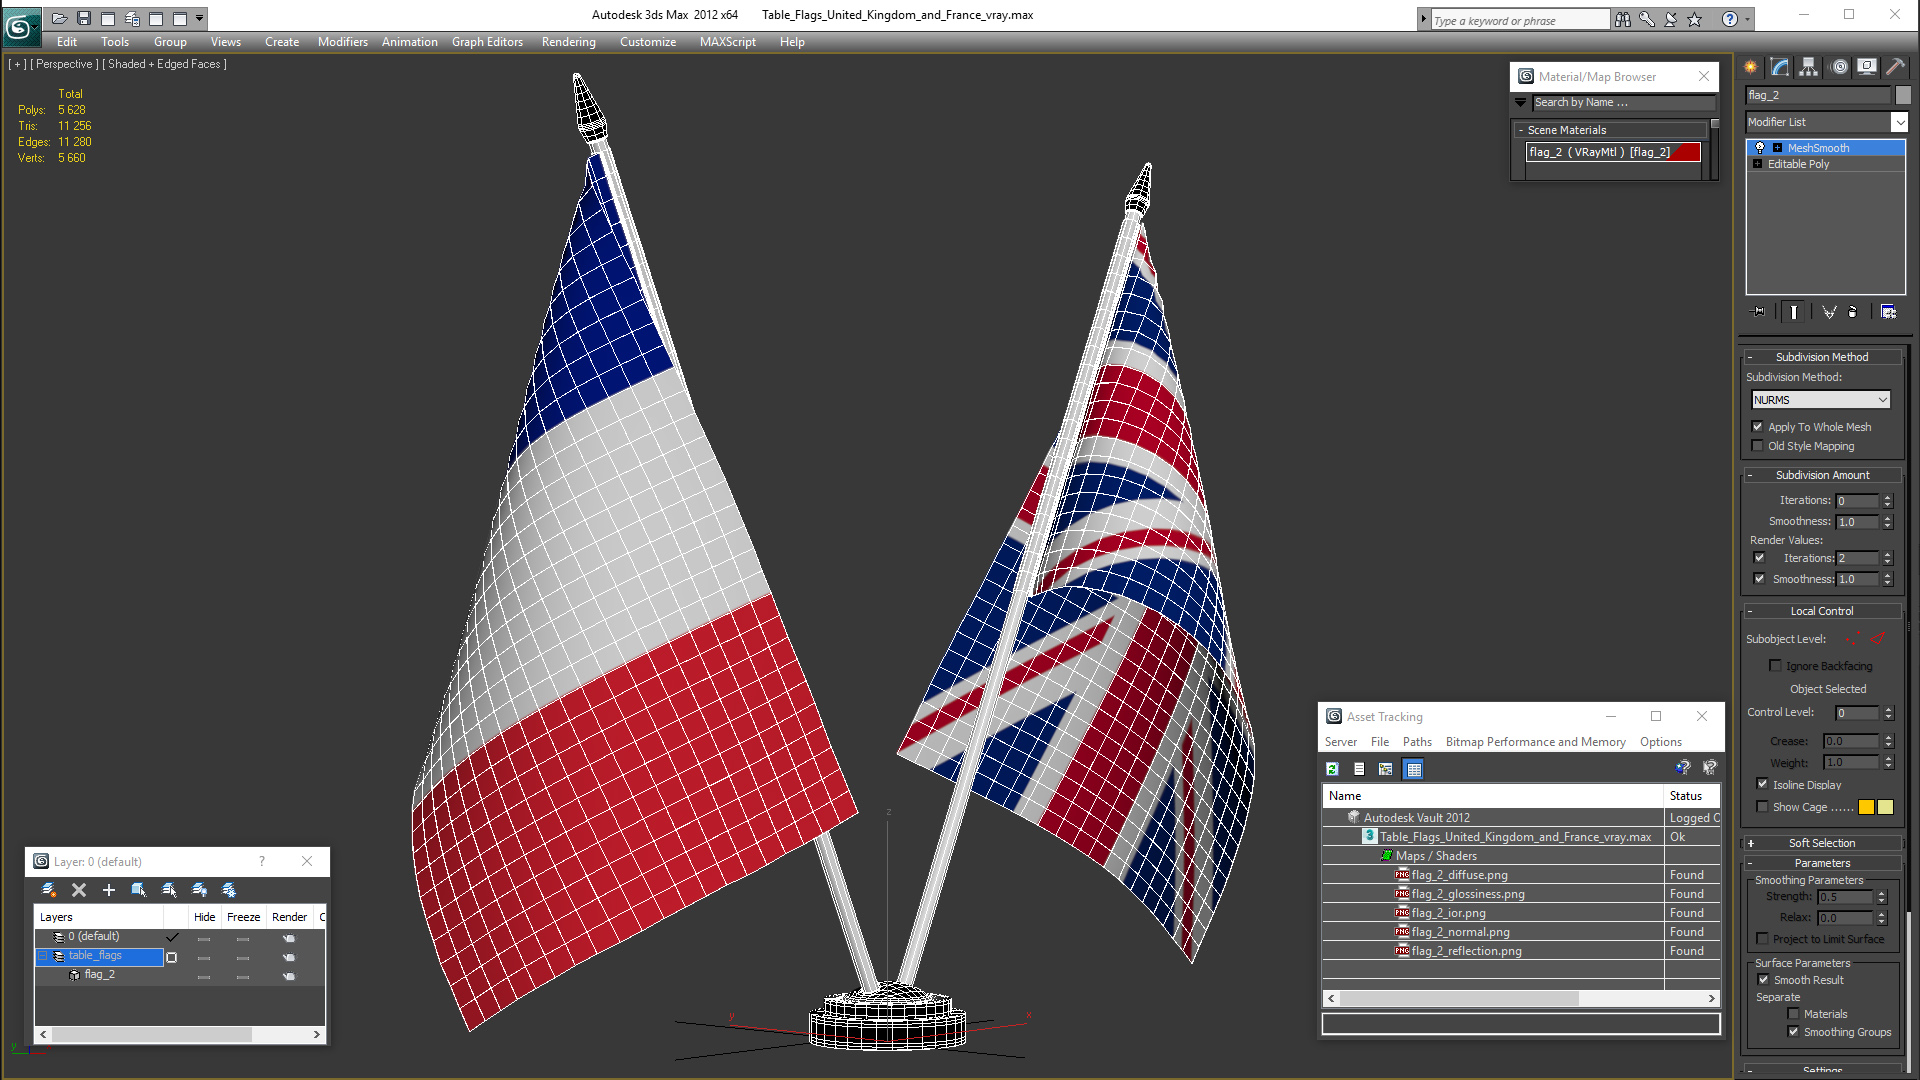Create new layer in Layer dialog
Image resolution: width=1920 pixels, height=1080 pixels.
tap(48, 890)
